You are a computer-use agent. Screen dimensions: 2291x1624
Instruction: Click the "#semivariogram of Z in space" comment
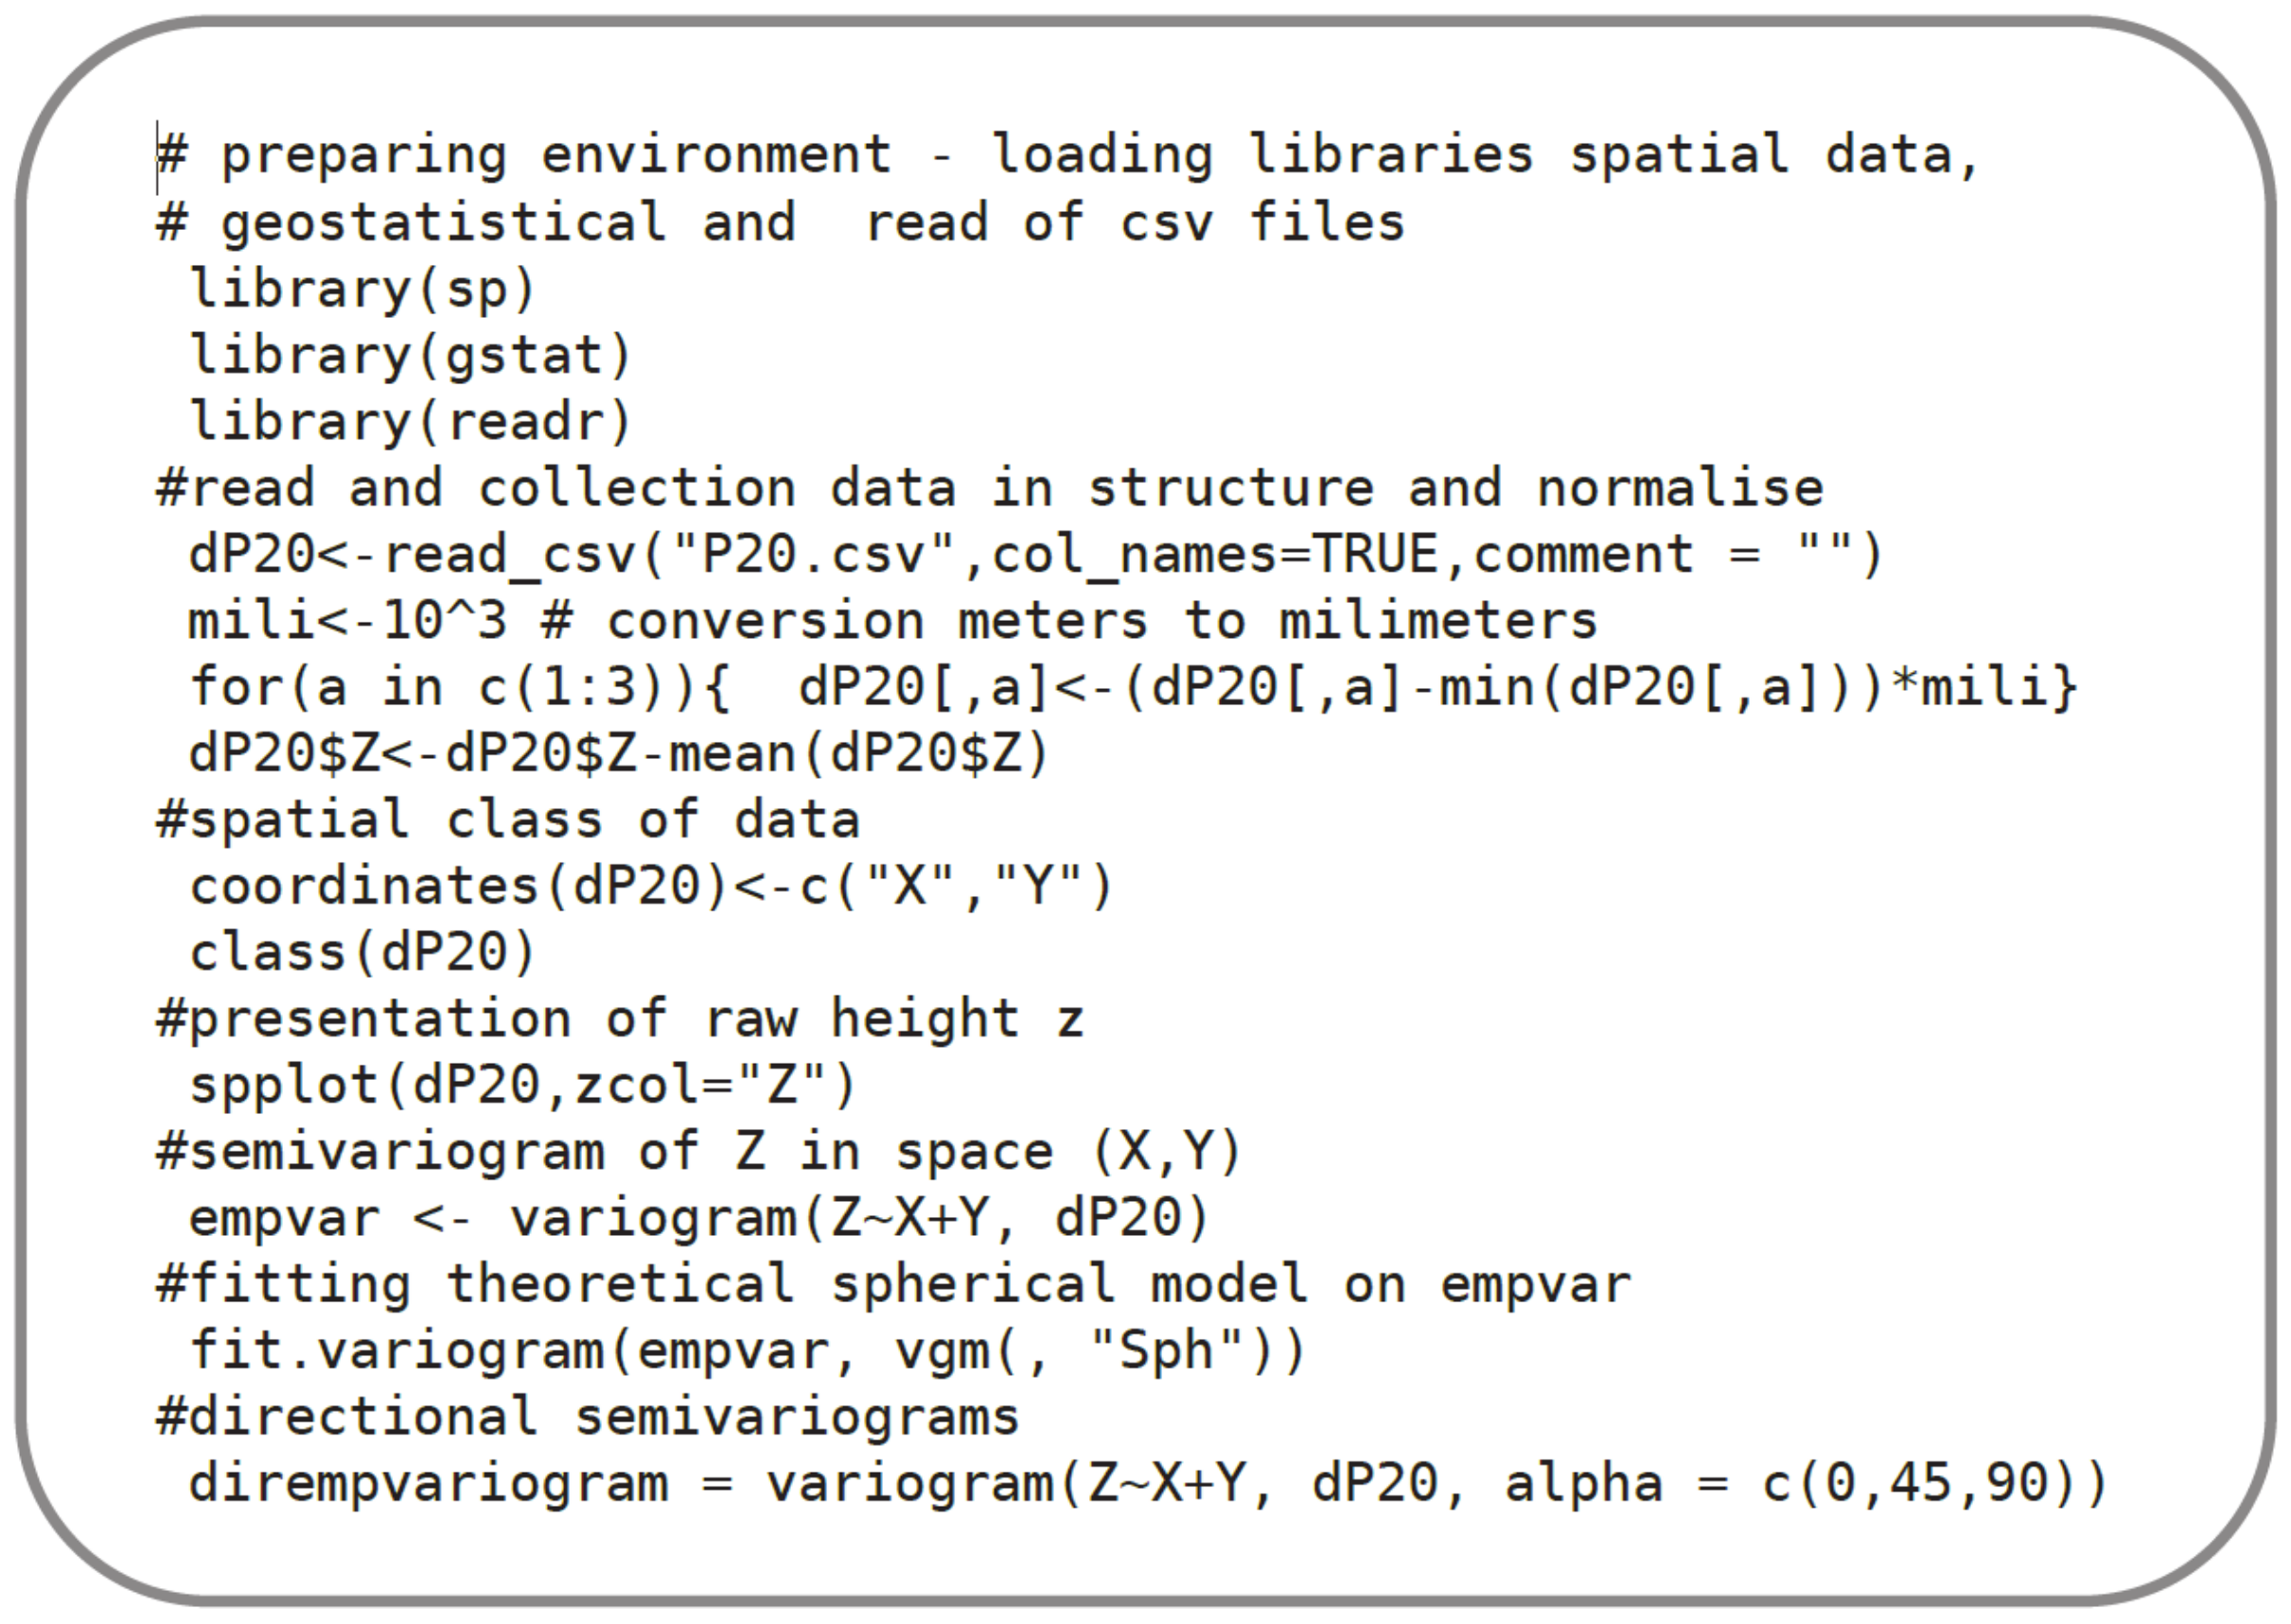(699, 1152)
